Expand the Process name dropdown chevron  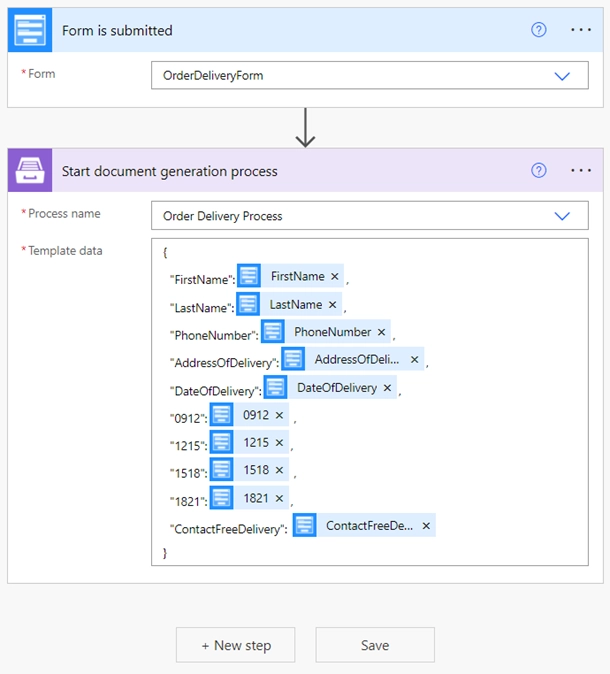tap(562, 216)
